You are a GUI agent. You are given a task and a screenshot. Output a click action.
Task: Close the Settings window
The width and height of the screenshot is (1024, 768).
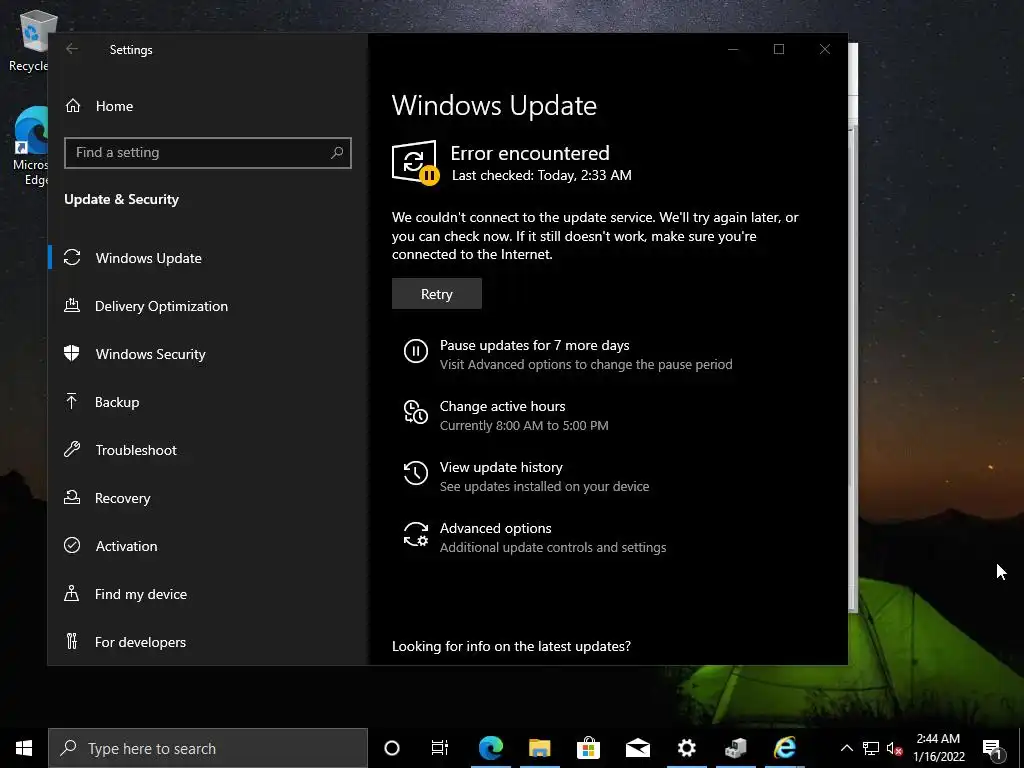(x=825, y=49)
